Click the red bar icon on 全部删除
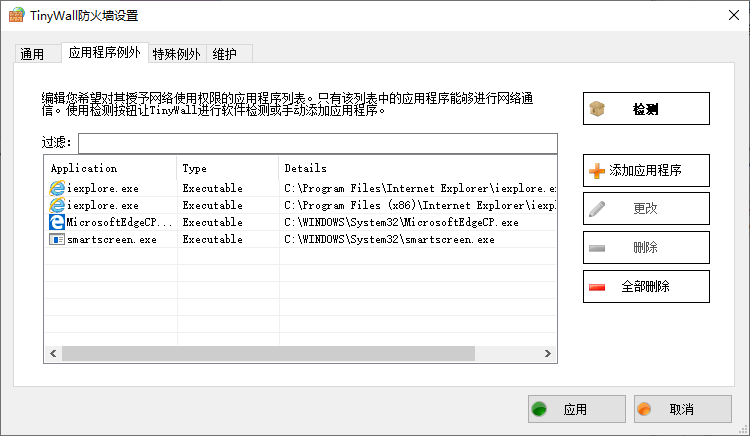Image resolution: width=750 pixels, height=436 pixels. tap(597, 287)
